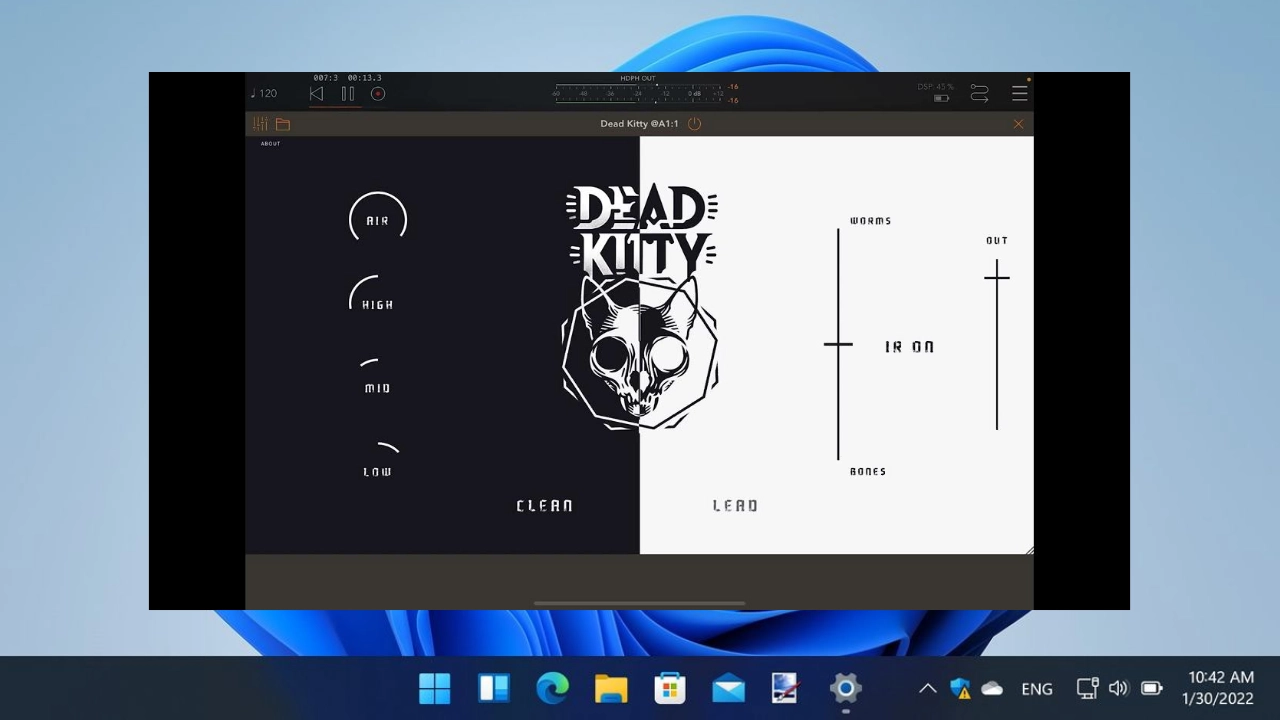Launch Microsoft Edge from taskbar
This screenshot has height=720, width=1280.
(552, 688)
